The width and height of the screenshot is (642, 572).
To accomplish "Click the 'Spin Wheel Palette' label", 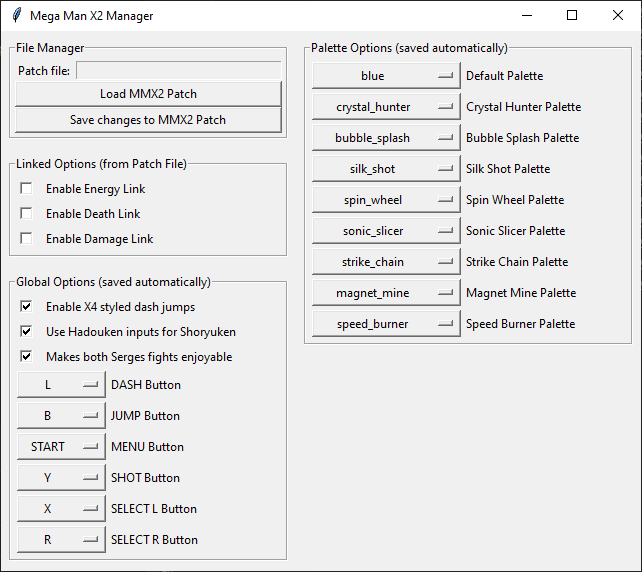I will tap(515, 200).
